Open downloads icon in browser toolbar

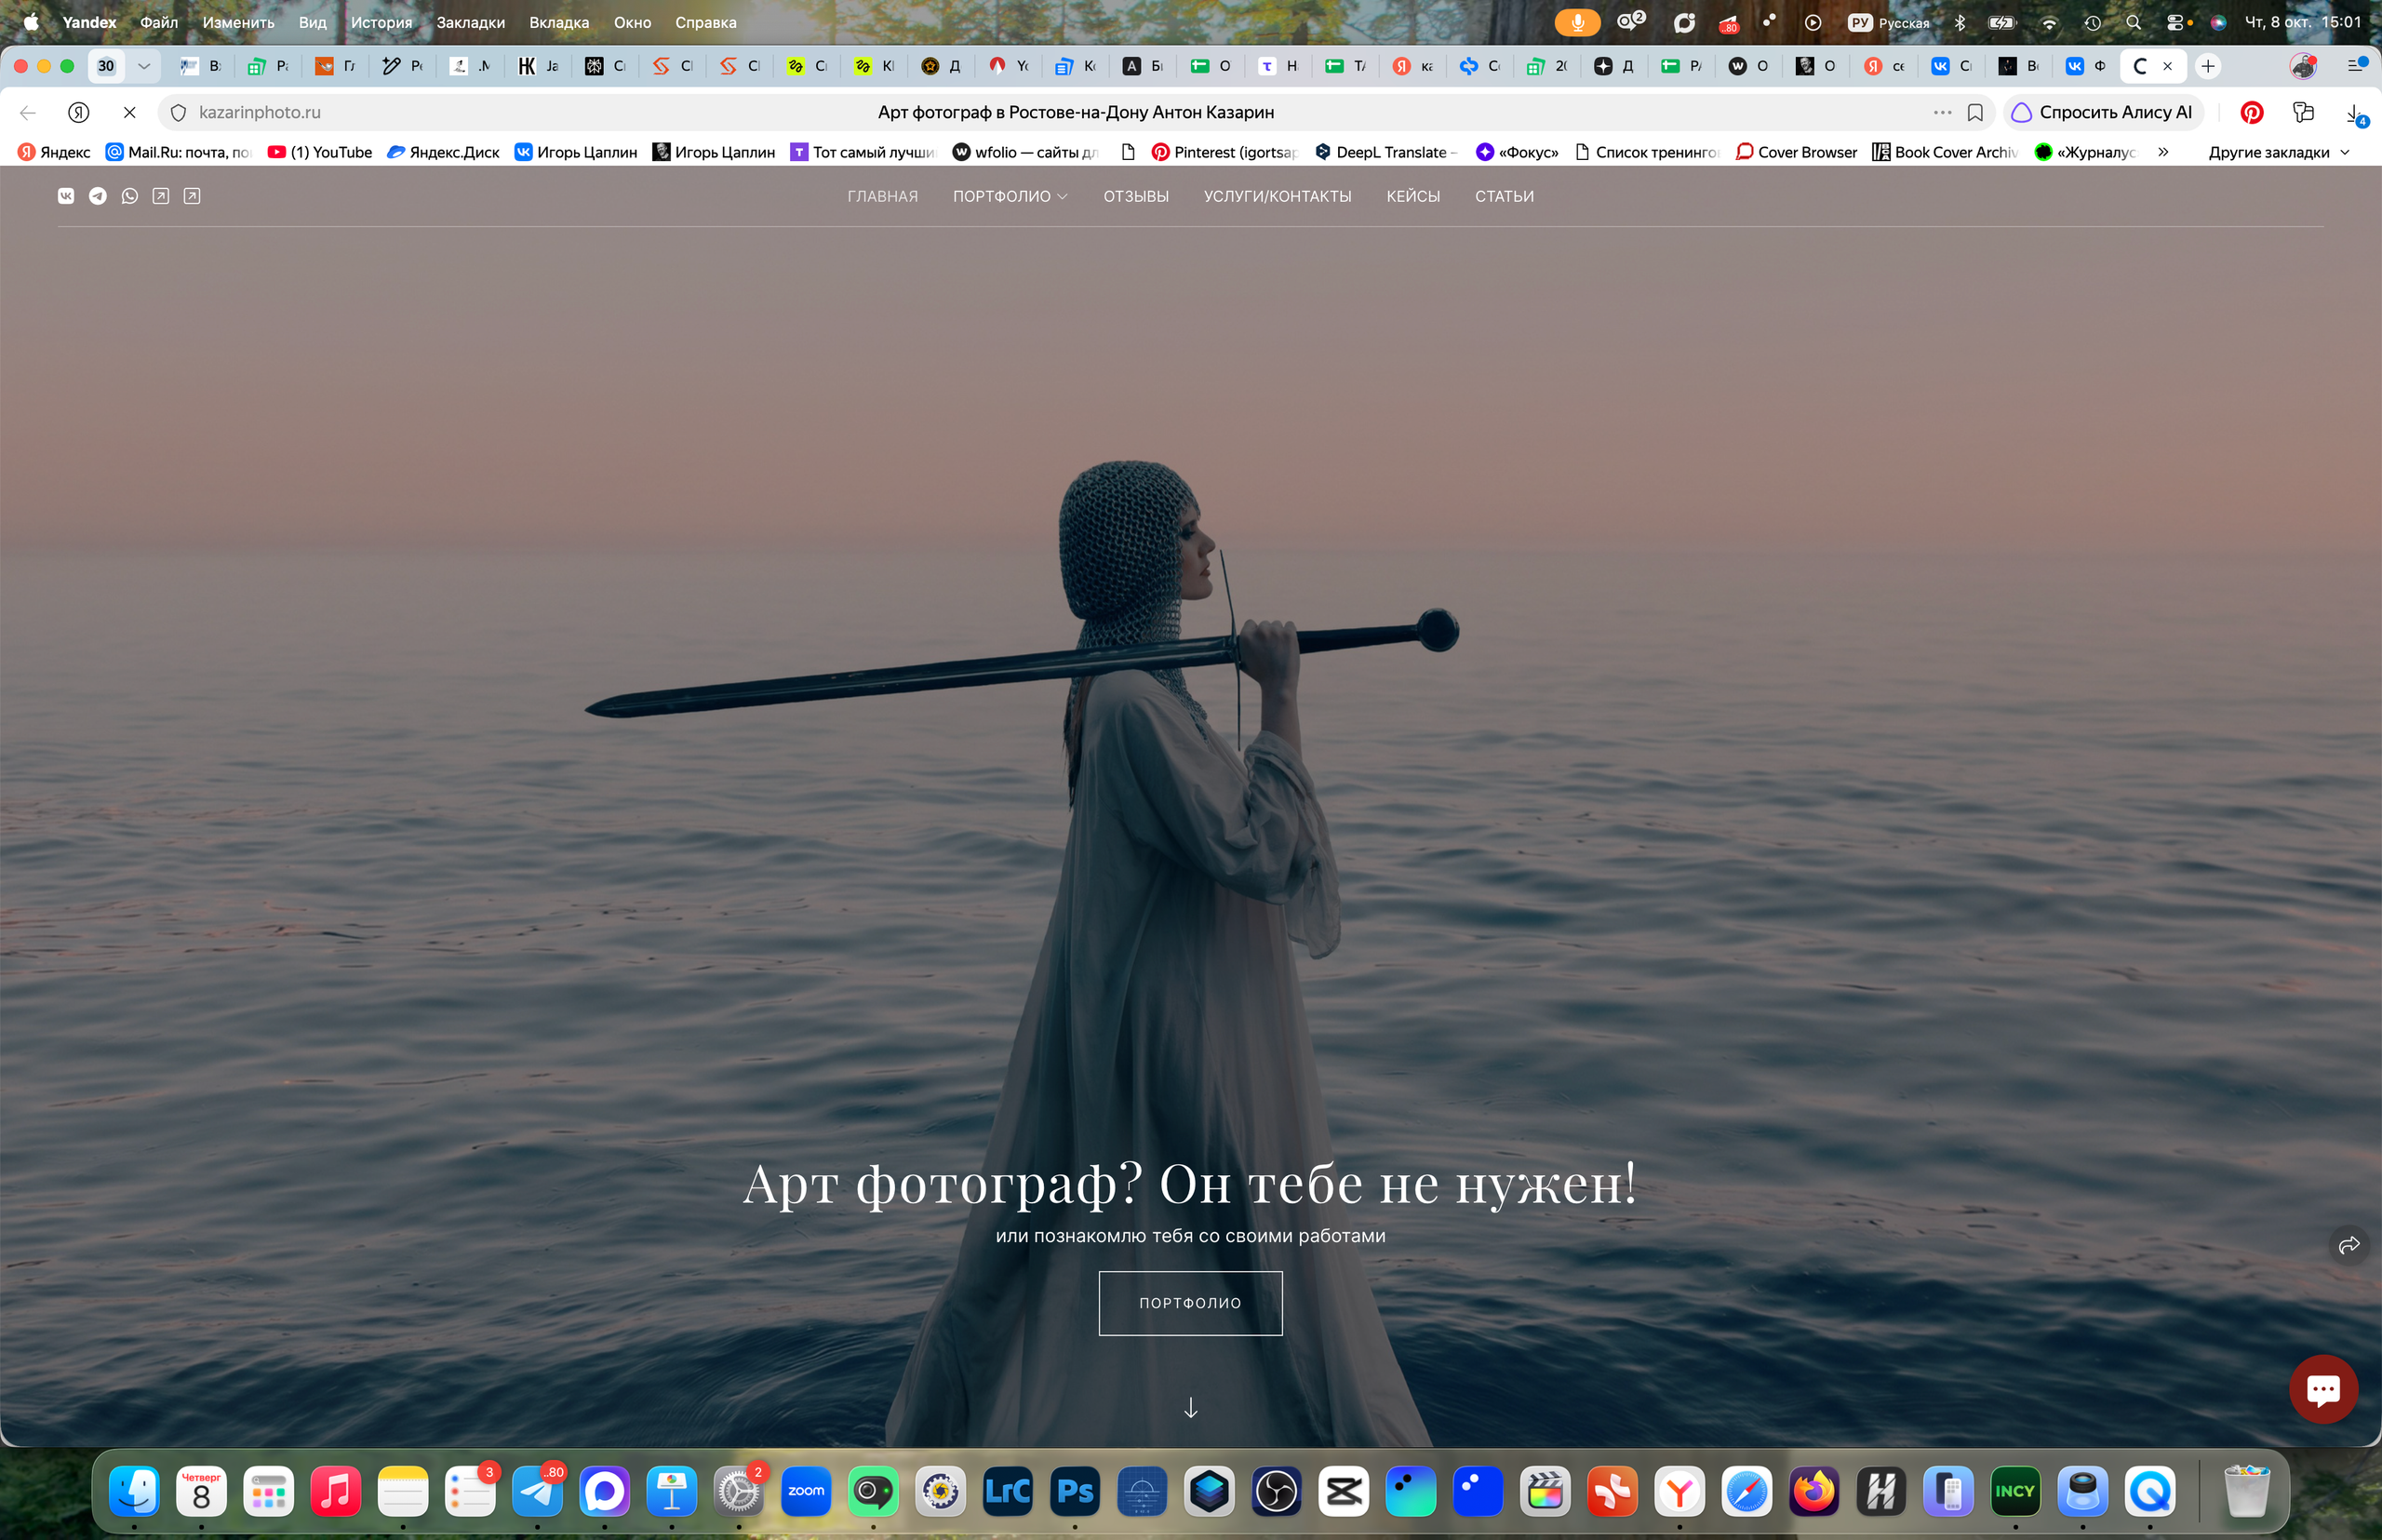[x=2355, y=113]
